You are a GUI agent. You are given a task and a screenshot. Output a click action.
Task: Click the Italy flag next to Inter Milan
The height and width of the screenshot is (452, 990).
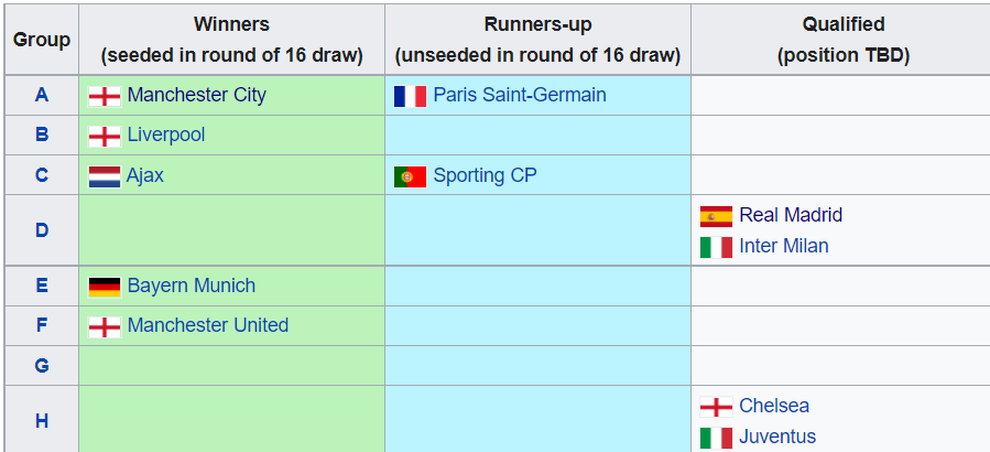tap(716, 247)
